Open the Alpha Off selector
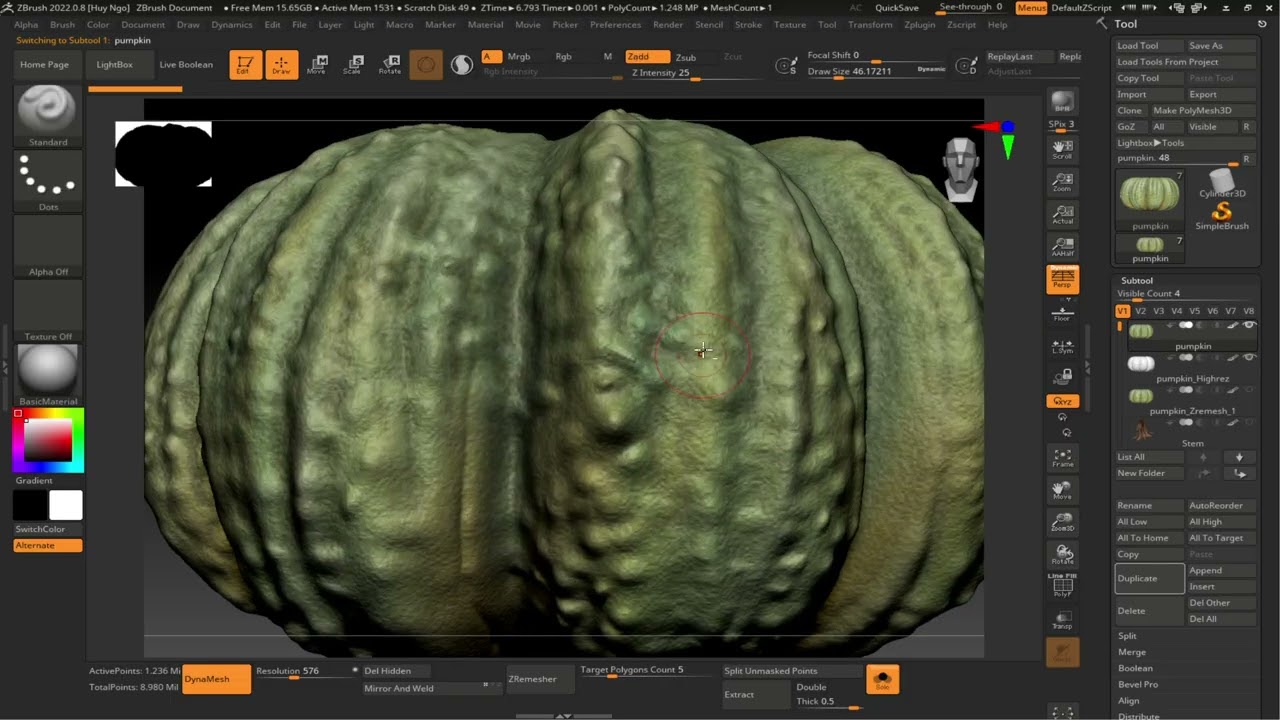Screen dimensions: 1280x720 [48, 245]
